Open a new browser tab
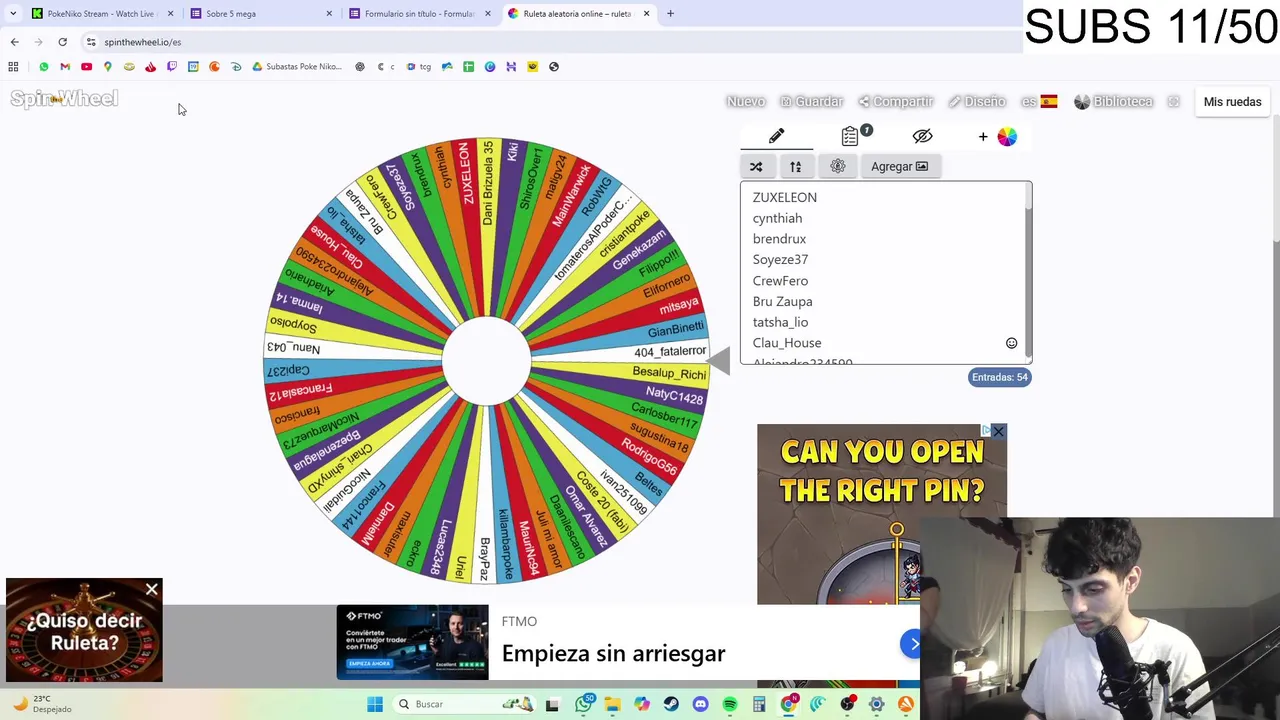Screen dimensions: 1280x720 (670, 14)
